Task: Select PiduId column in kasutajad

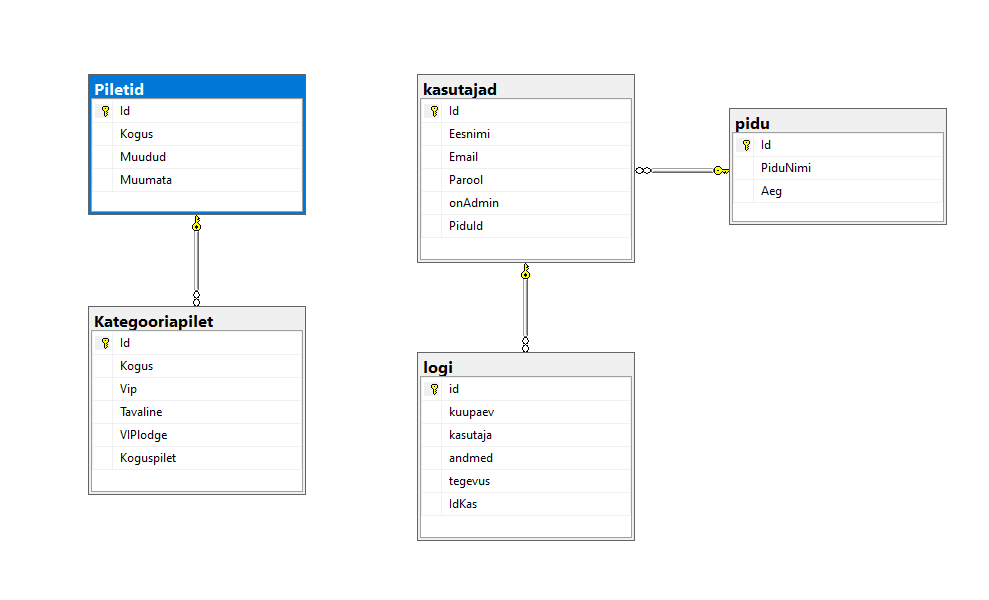Action: [x=525, y=226]
